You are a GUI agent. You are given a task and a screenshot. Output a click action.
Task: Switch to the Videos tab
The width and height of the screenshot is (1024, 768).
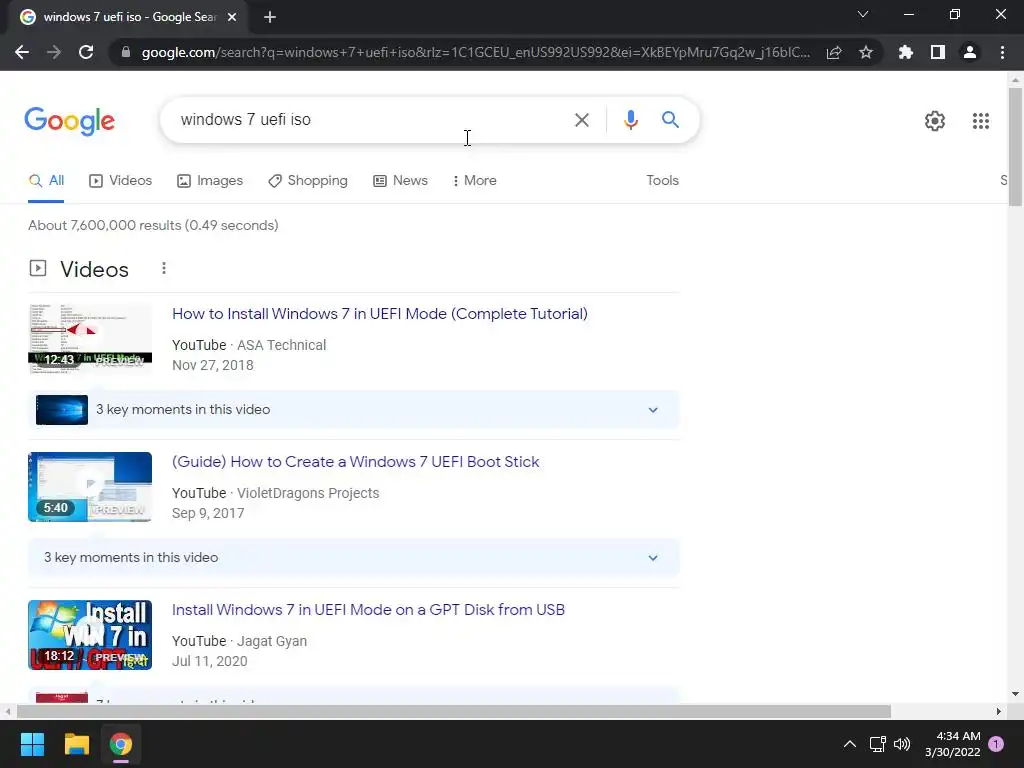[120, 181]
